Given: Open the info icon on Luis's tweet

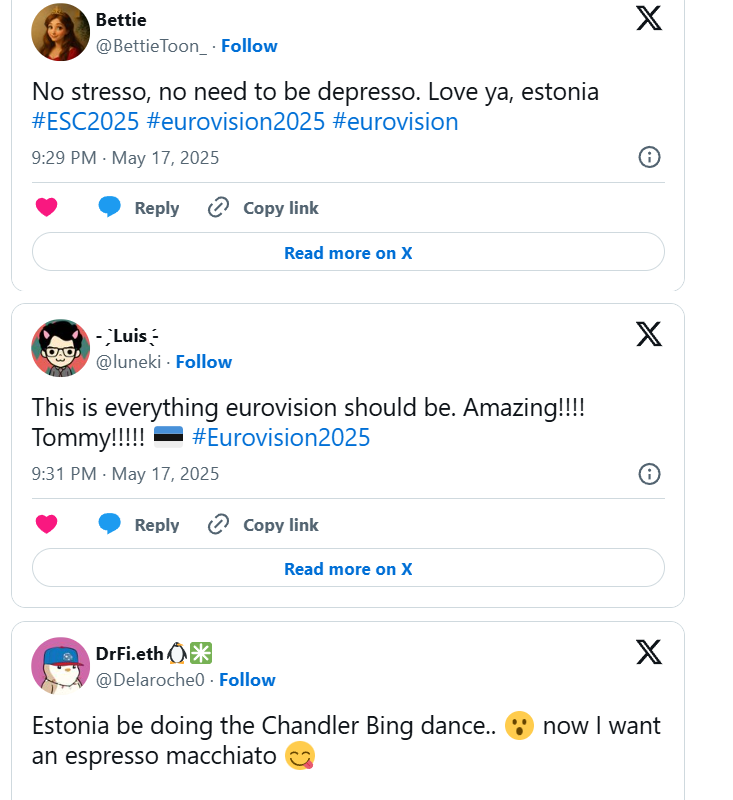Looking at the screenshot, I should pos(649,473).
